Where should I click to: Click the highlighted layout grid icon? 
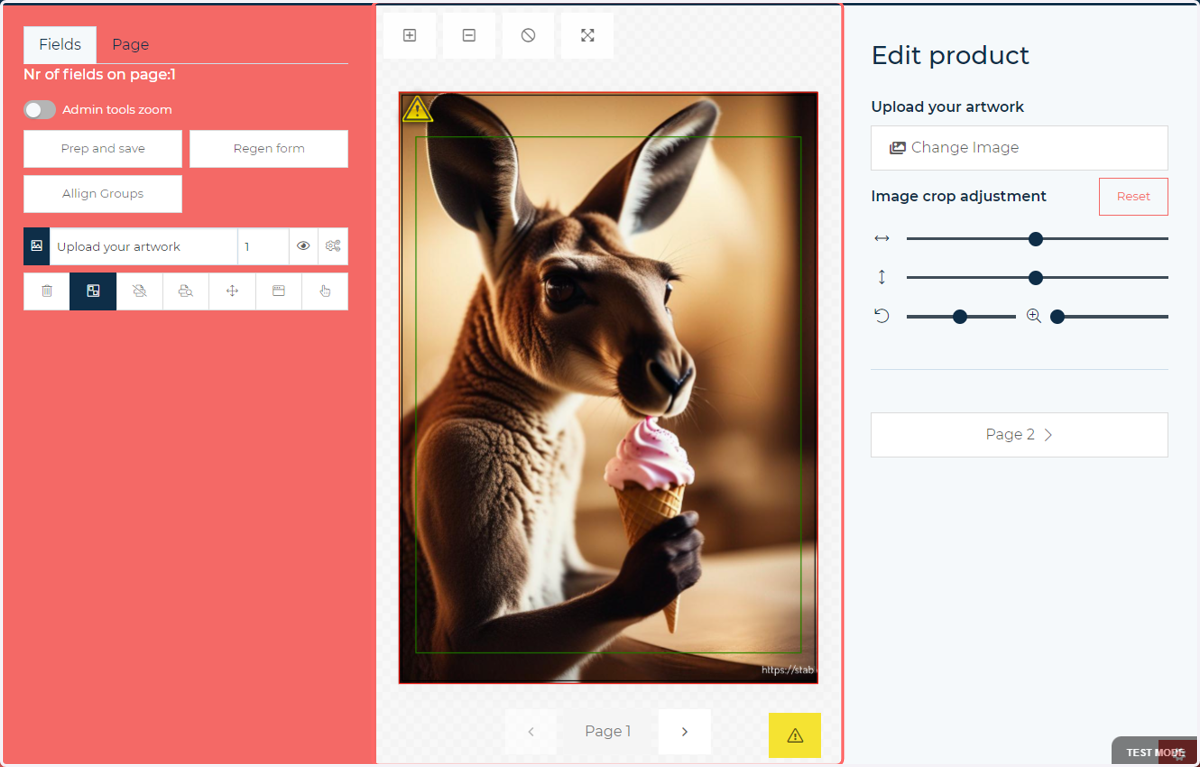(93, 291)
